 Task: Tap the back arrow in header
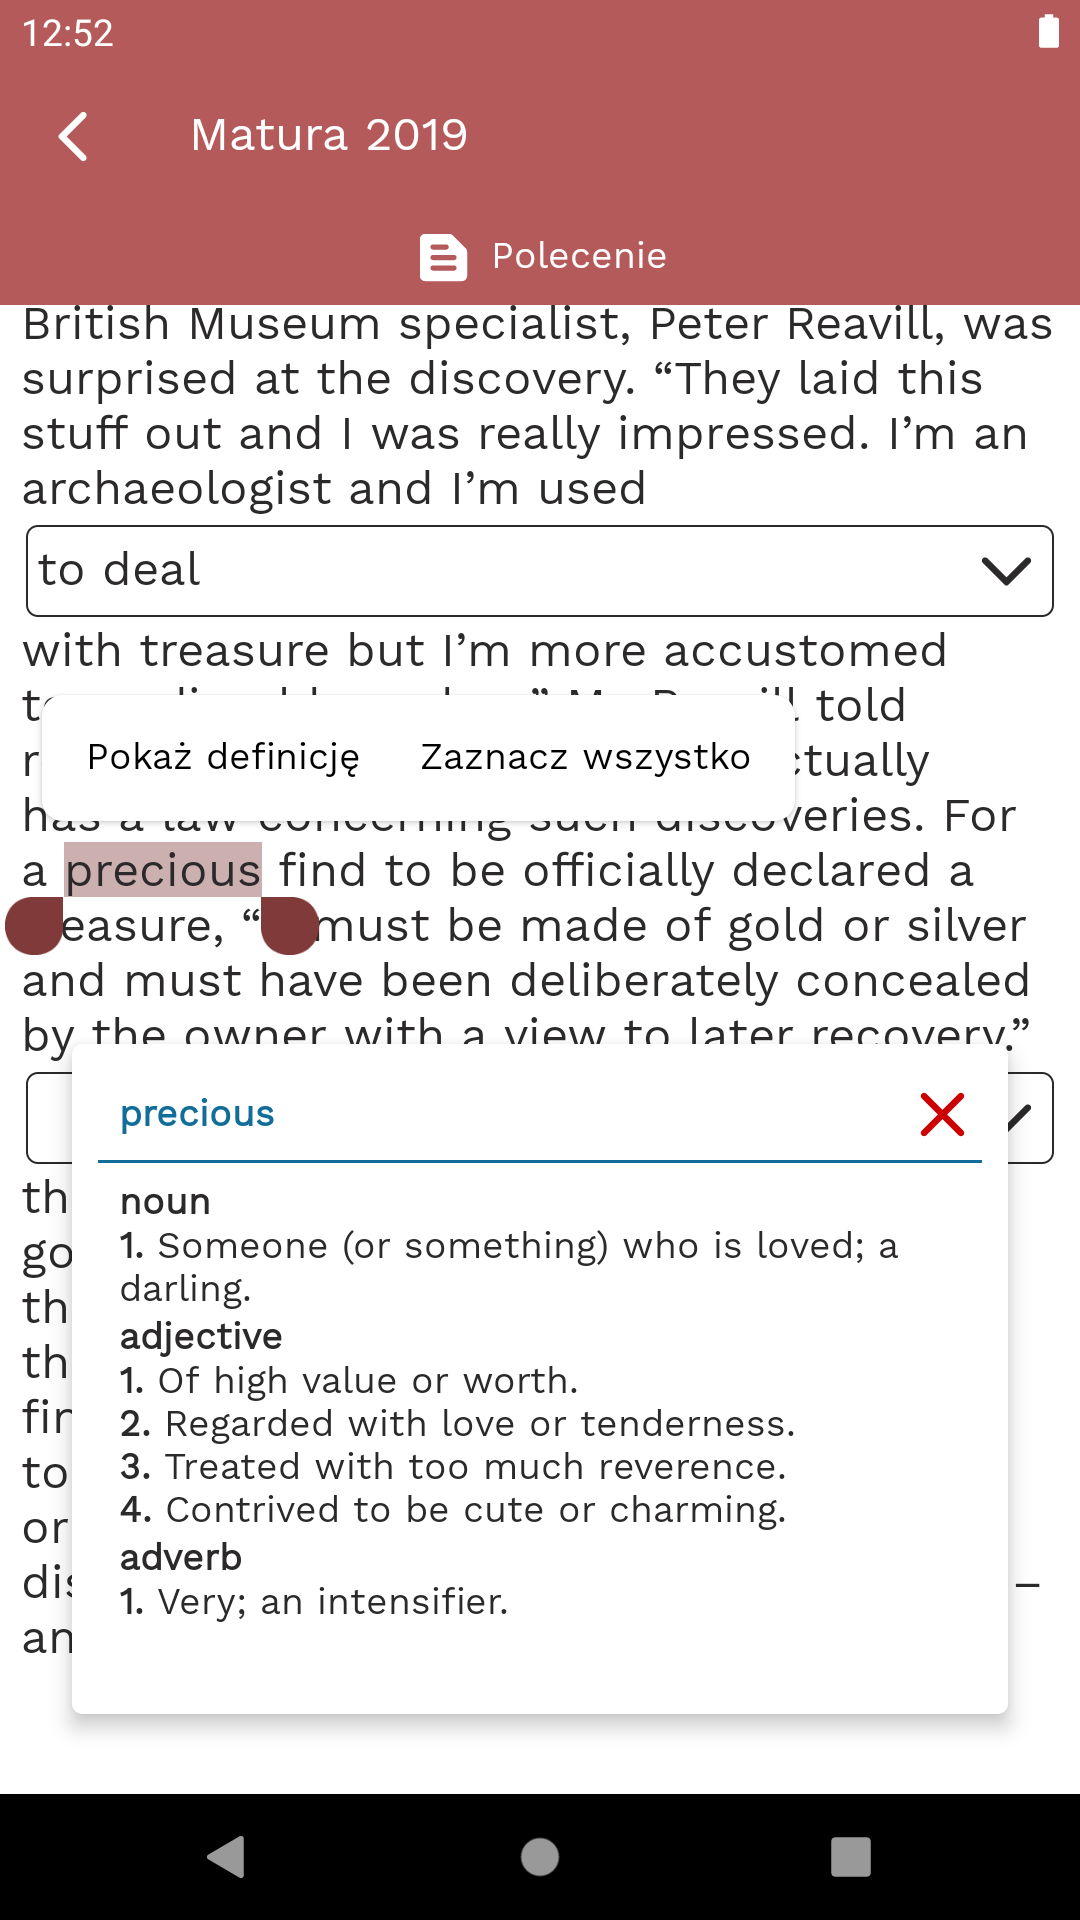click(74, 136)
